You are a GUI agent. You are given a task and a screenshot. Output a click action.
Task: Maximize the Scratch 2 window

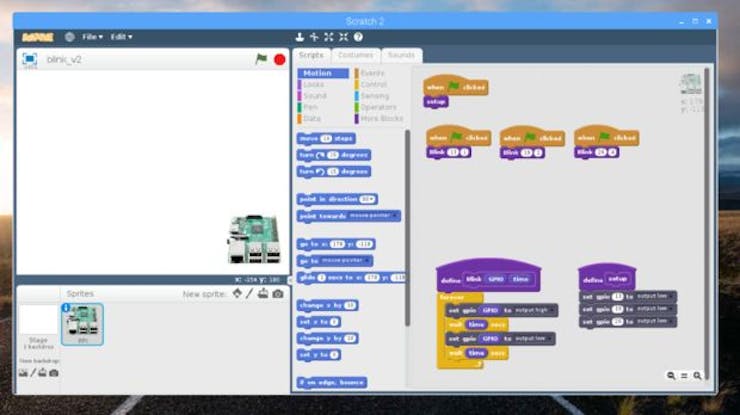[695, 21]
